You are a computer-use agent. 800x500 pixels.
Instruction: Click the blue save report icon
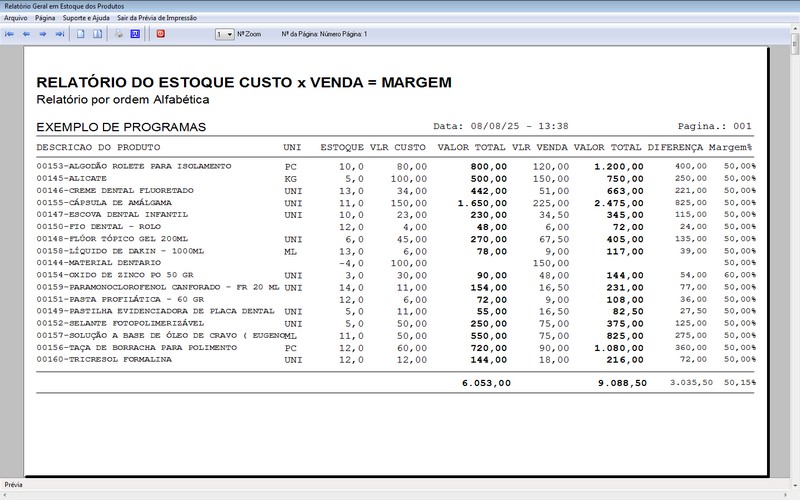click(135, 34)
